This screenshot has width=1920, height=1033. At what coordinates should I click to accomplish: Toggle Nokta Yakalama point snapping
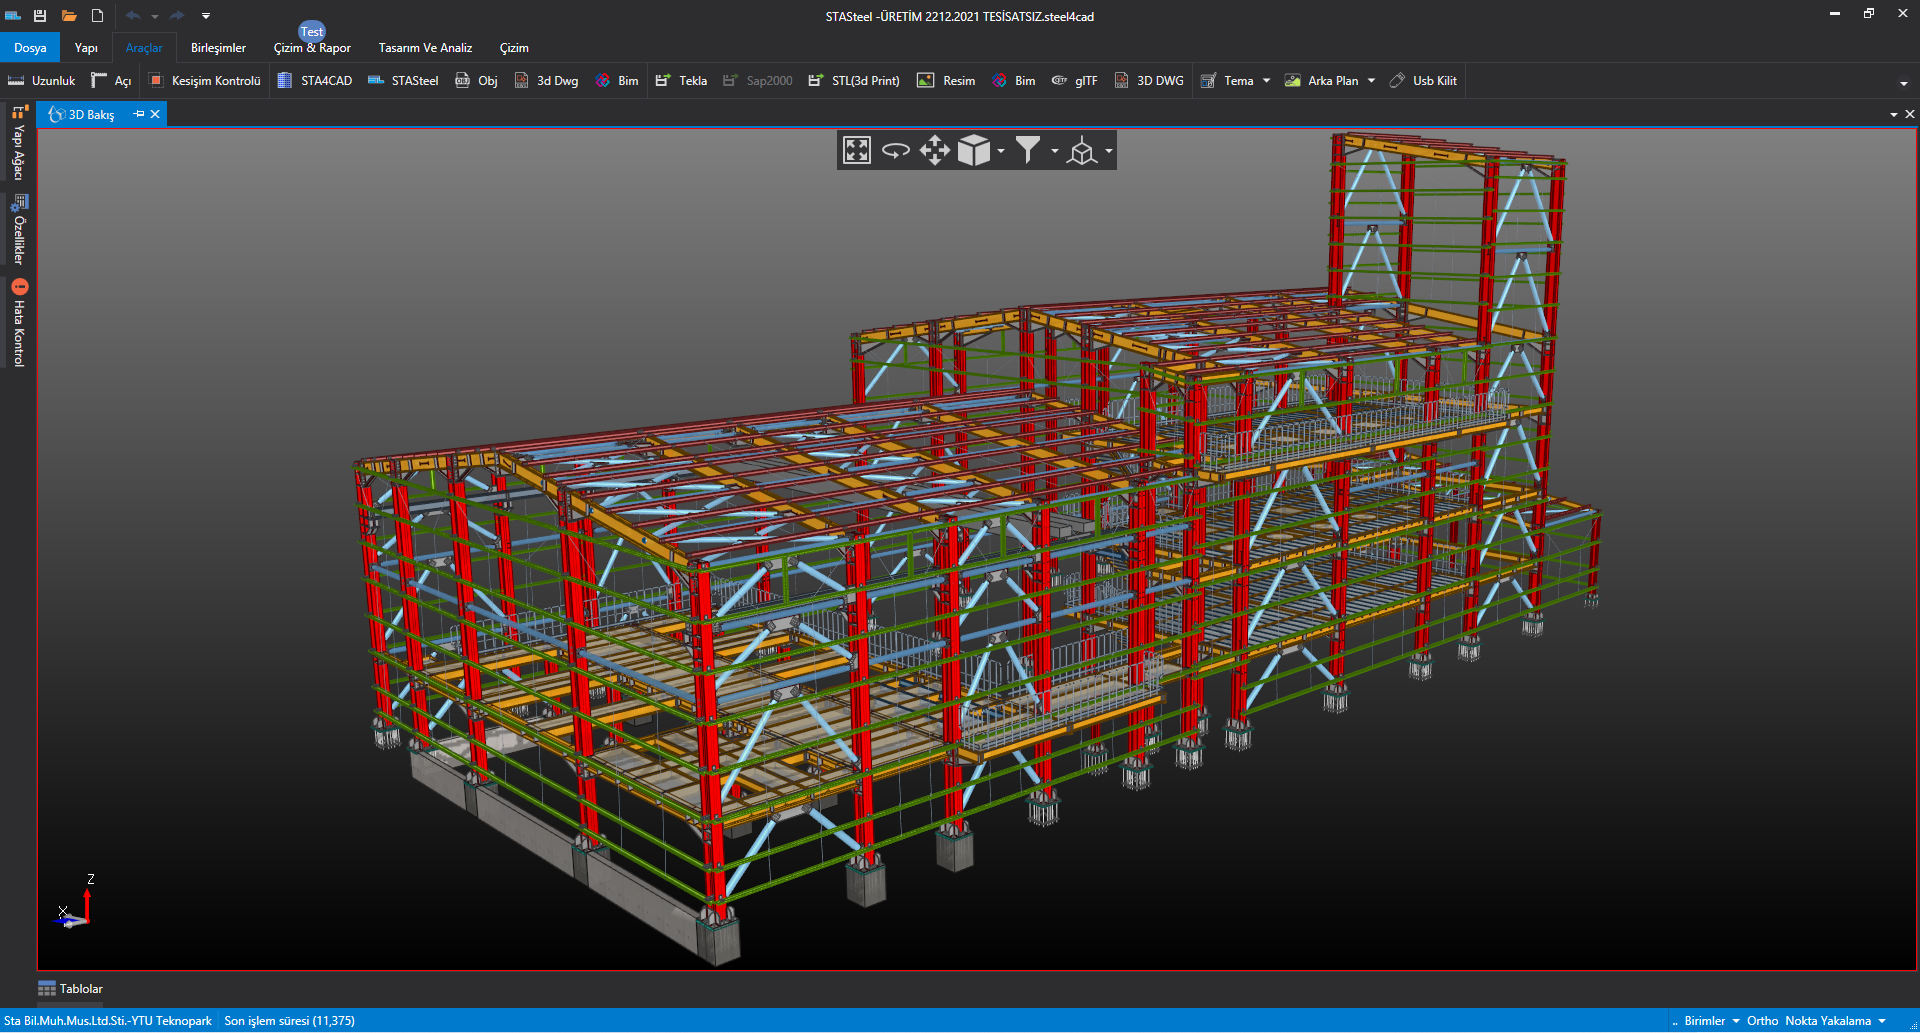1827,1021
